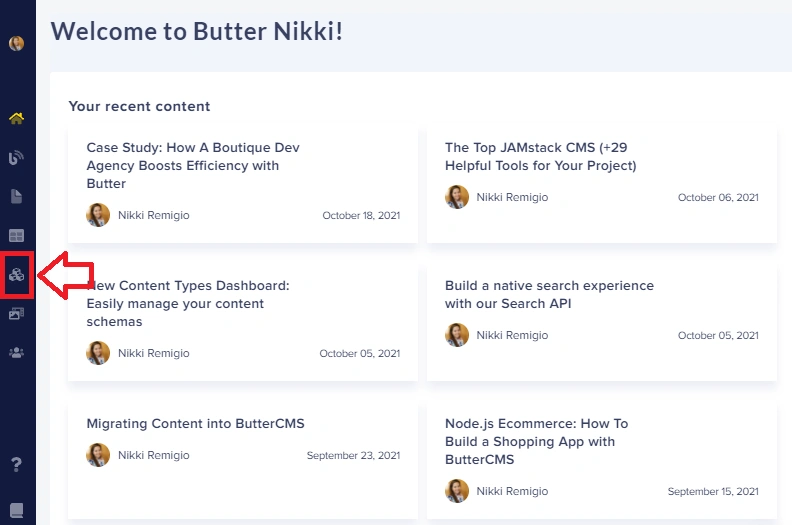
Task: Click the October 18, 2021 date
Action: (361, 215)
